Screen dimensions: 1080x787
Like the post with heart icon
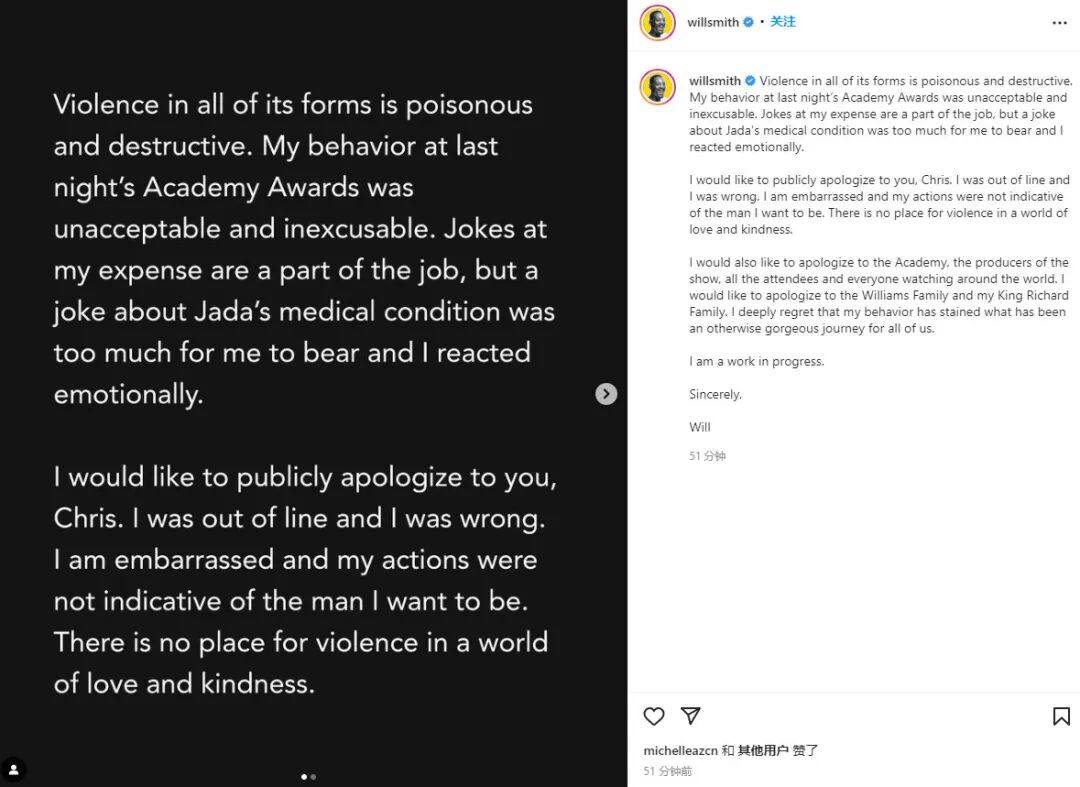pyautogui.click(x=654, y=716)
